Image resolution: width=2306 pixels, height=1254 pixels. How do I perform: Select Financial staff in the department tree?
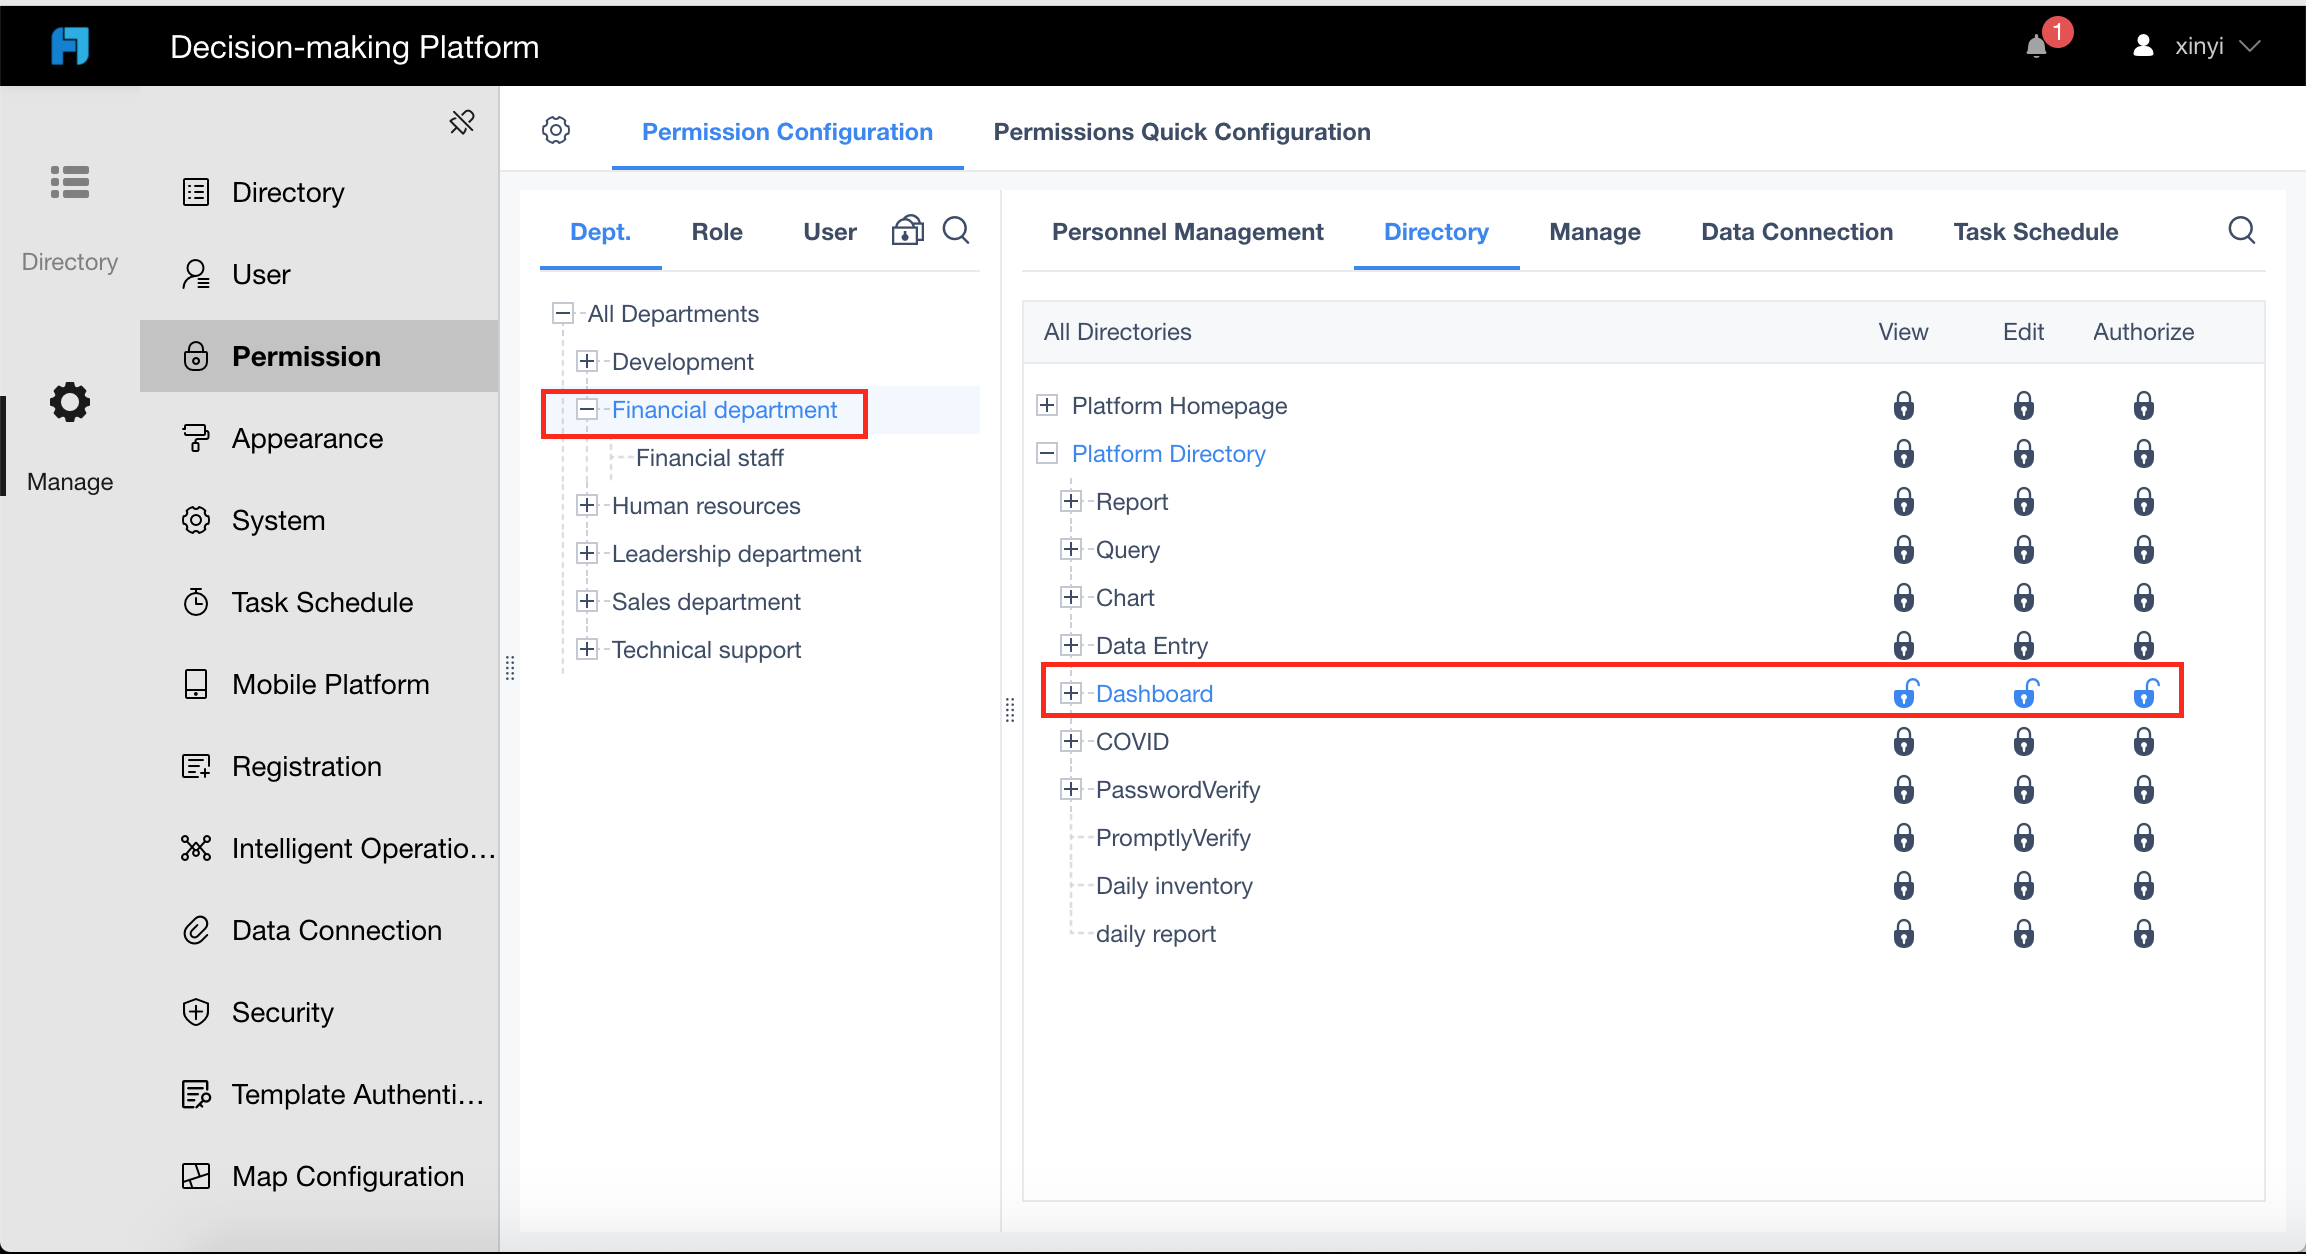tap(709, 458)
